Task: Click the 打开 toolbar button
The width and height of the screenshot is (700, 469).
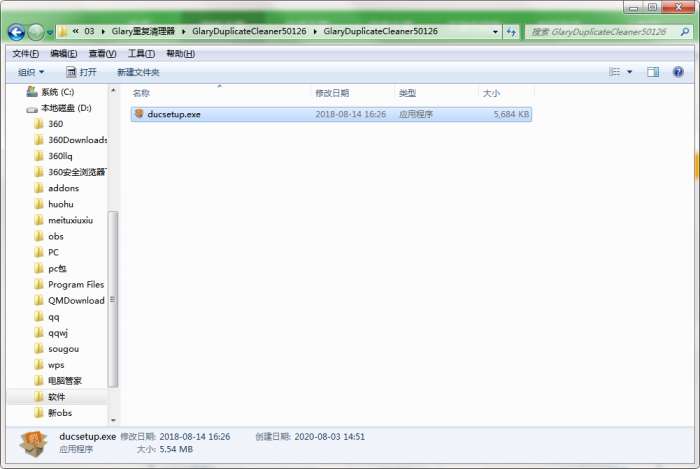Action: (x=81, y=72)
